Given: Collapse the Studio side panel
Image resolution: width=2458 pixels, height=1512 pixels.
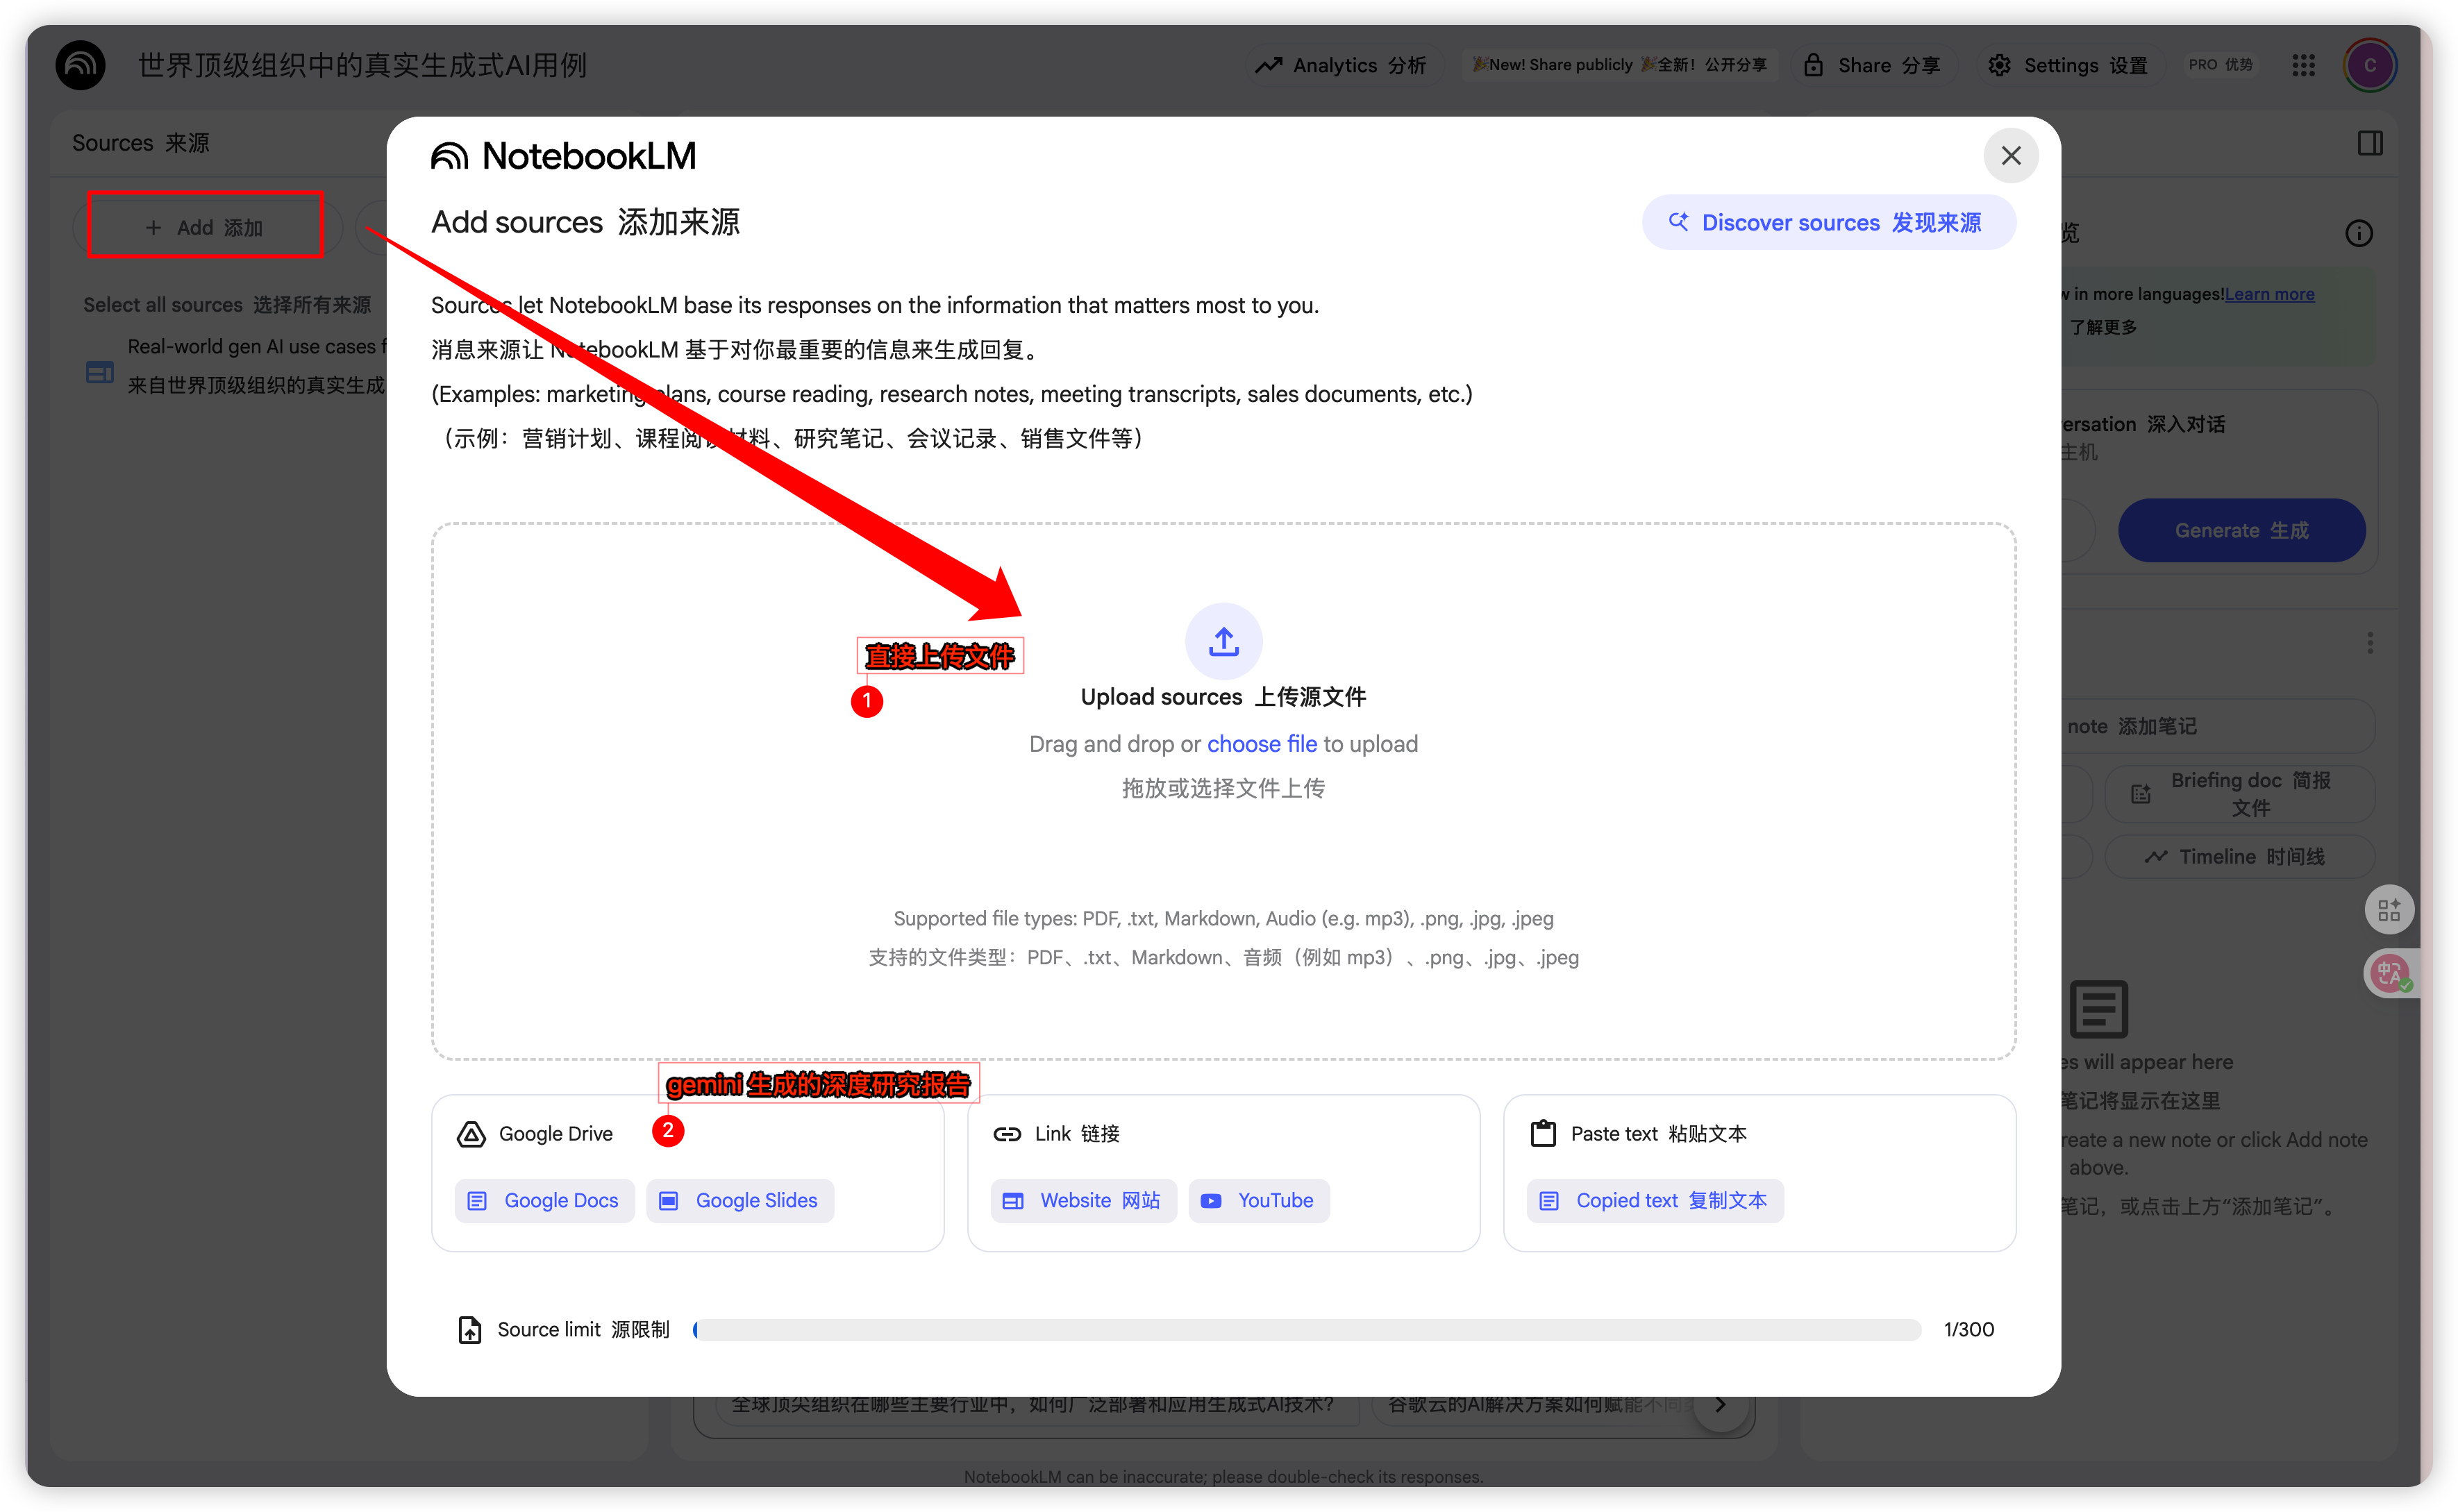Looking at the screenshot, I should [x=2369, y=143].
